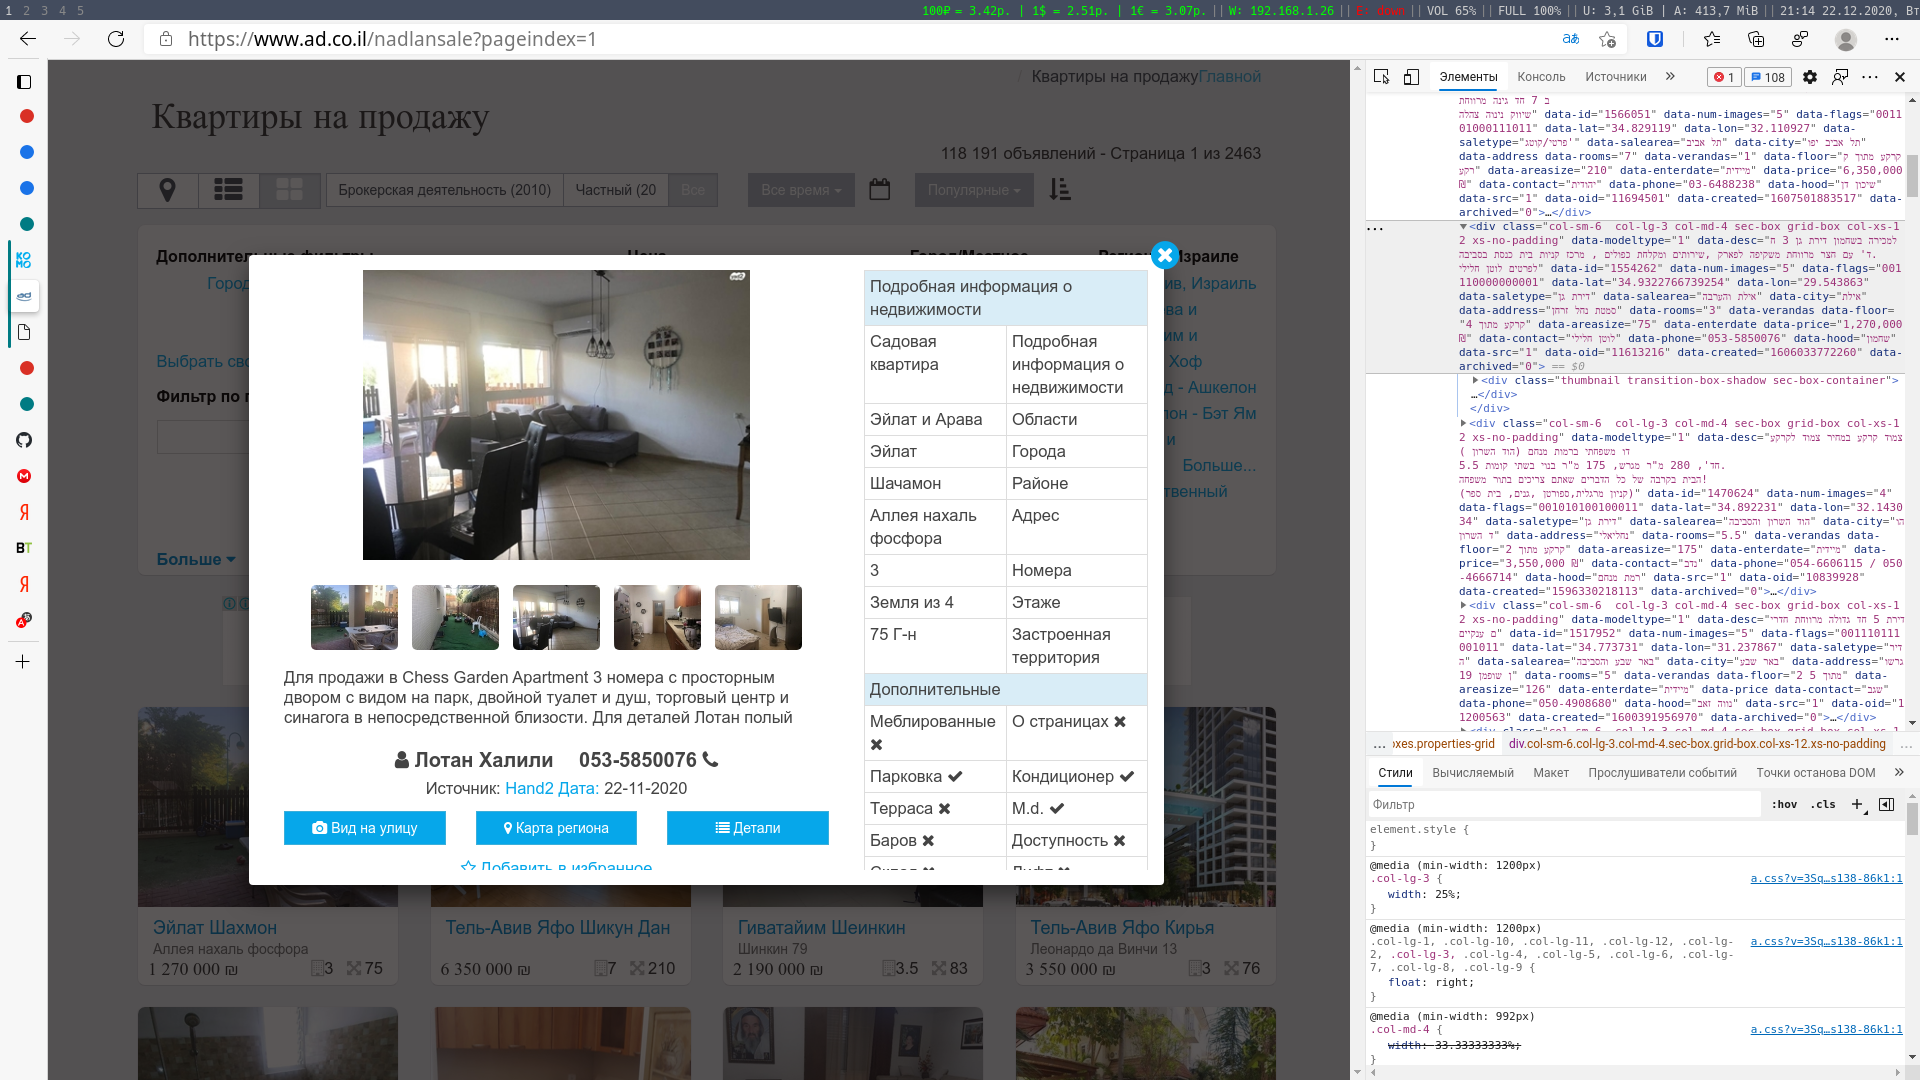View site security lock information
Viewport: 1920px width, 1080px height.
[166, 39]
